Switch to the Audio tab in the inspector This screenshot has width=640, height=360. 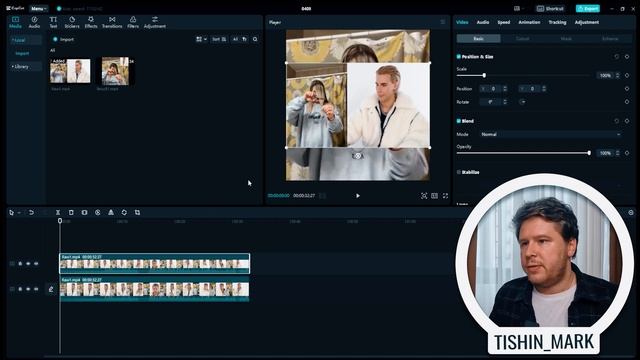point(483,22)
